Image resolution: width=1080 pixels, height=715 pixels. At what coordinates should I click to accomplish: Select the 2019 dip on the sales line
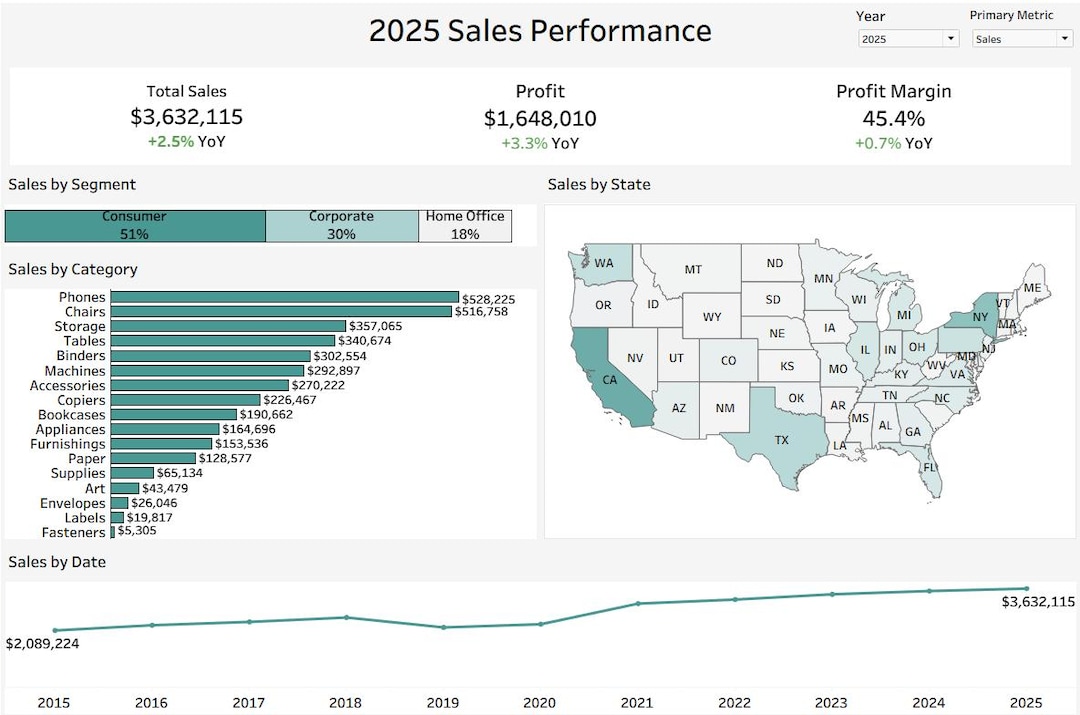442,627
